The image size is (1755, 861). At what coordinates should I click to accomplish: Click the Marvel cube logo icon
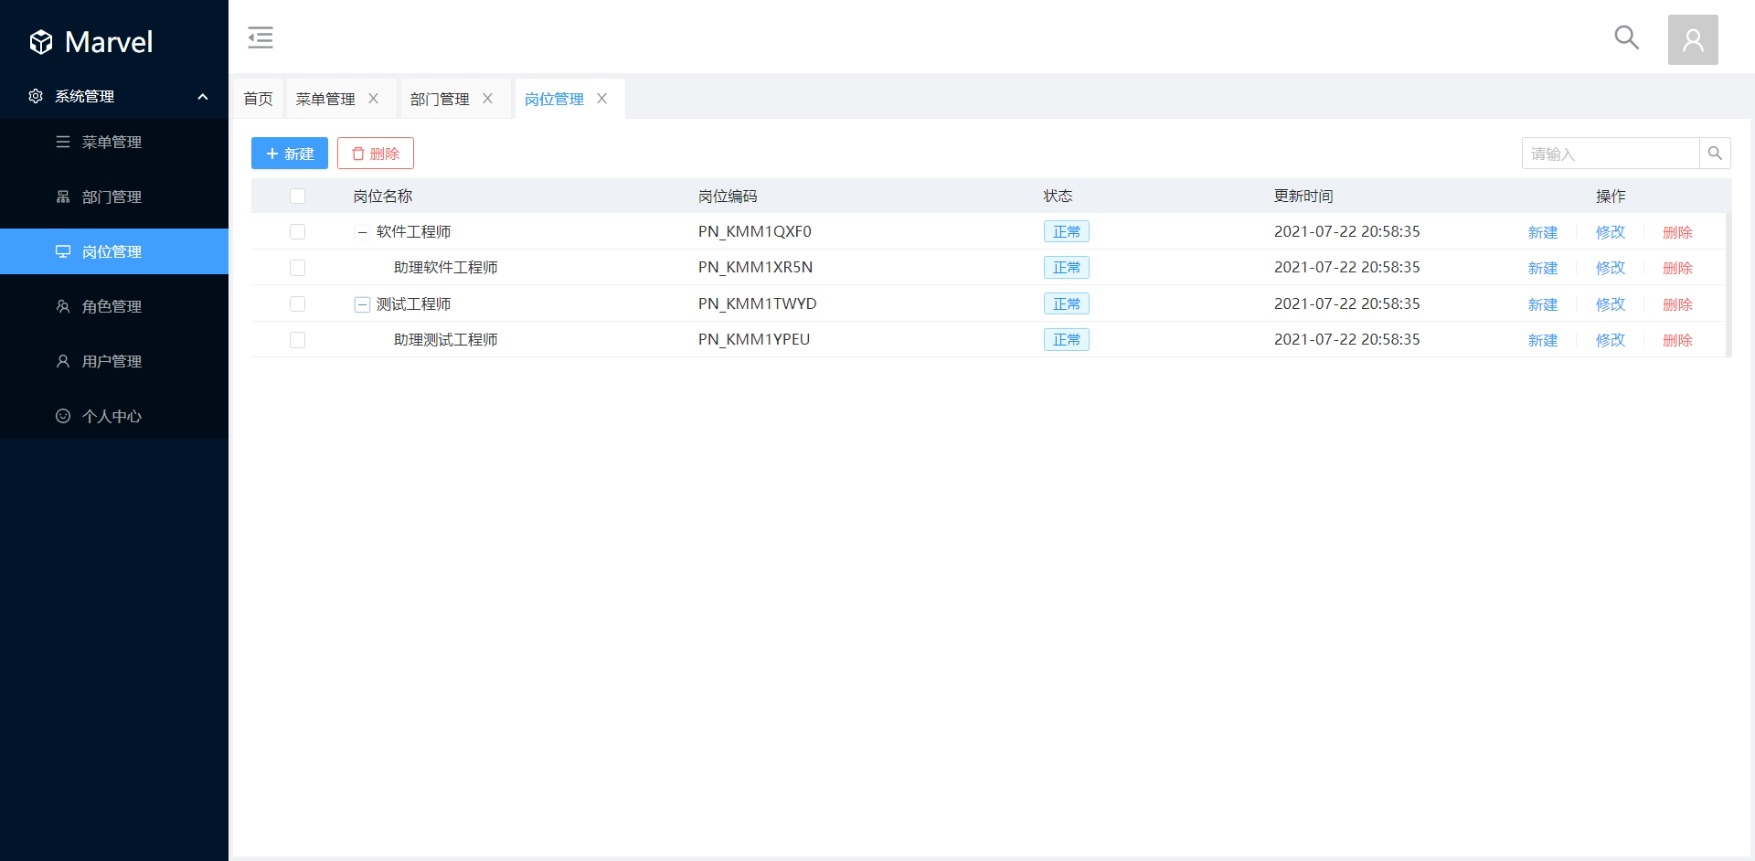pyautogui.click(x=41, y=42)
